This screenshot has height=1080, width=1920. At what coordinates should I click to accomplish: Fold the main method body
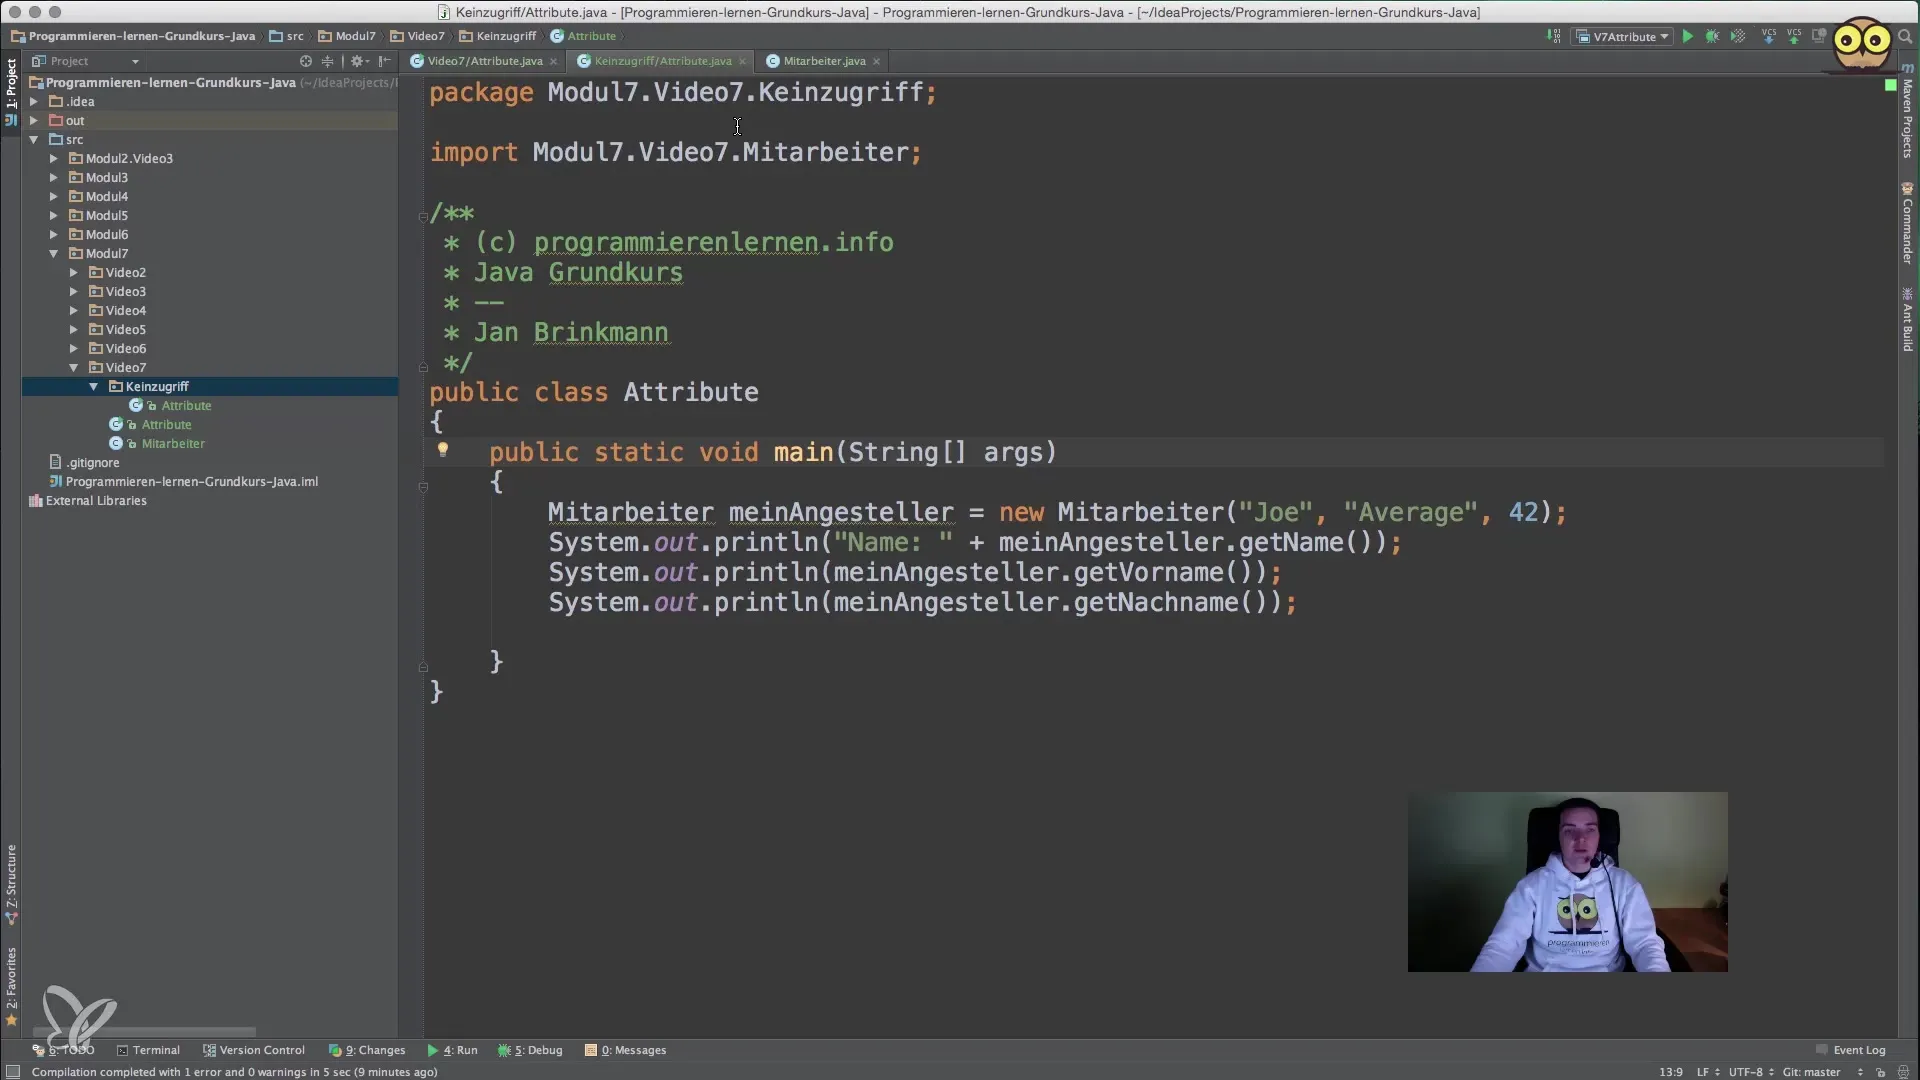pyautogui.click(x=423, y=486)
